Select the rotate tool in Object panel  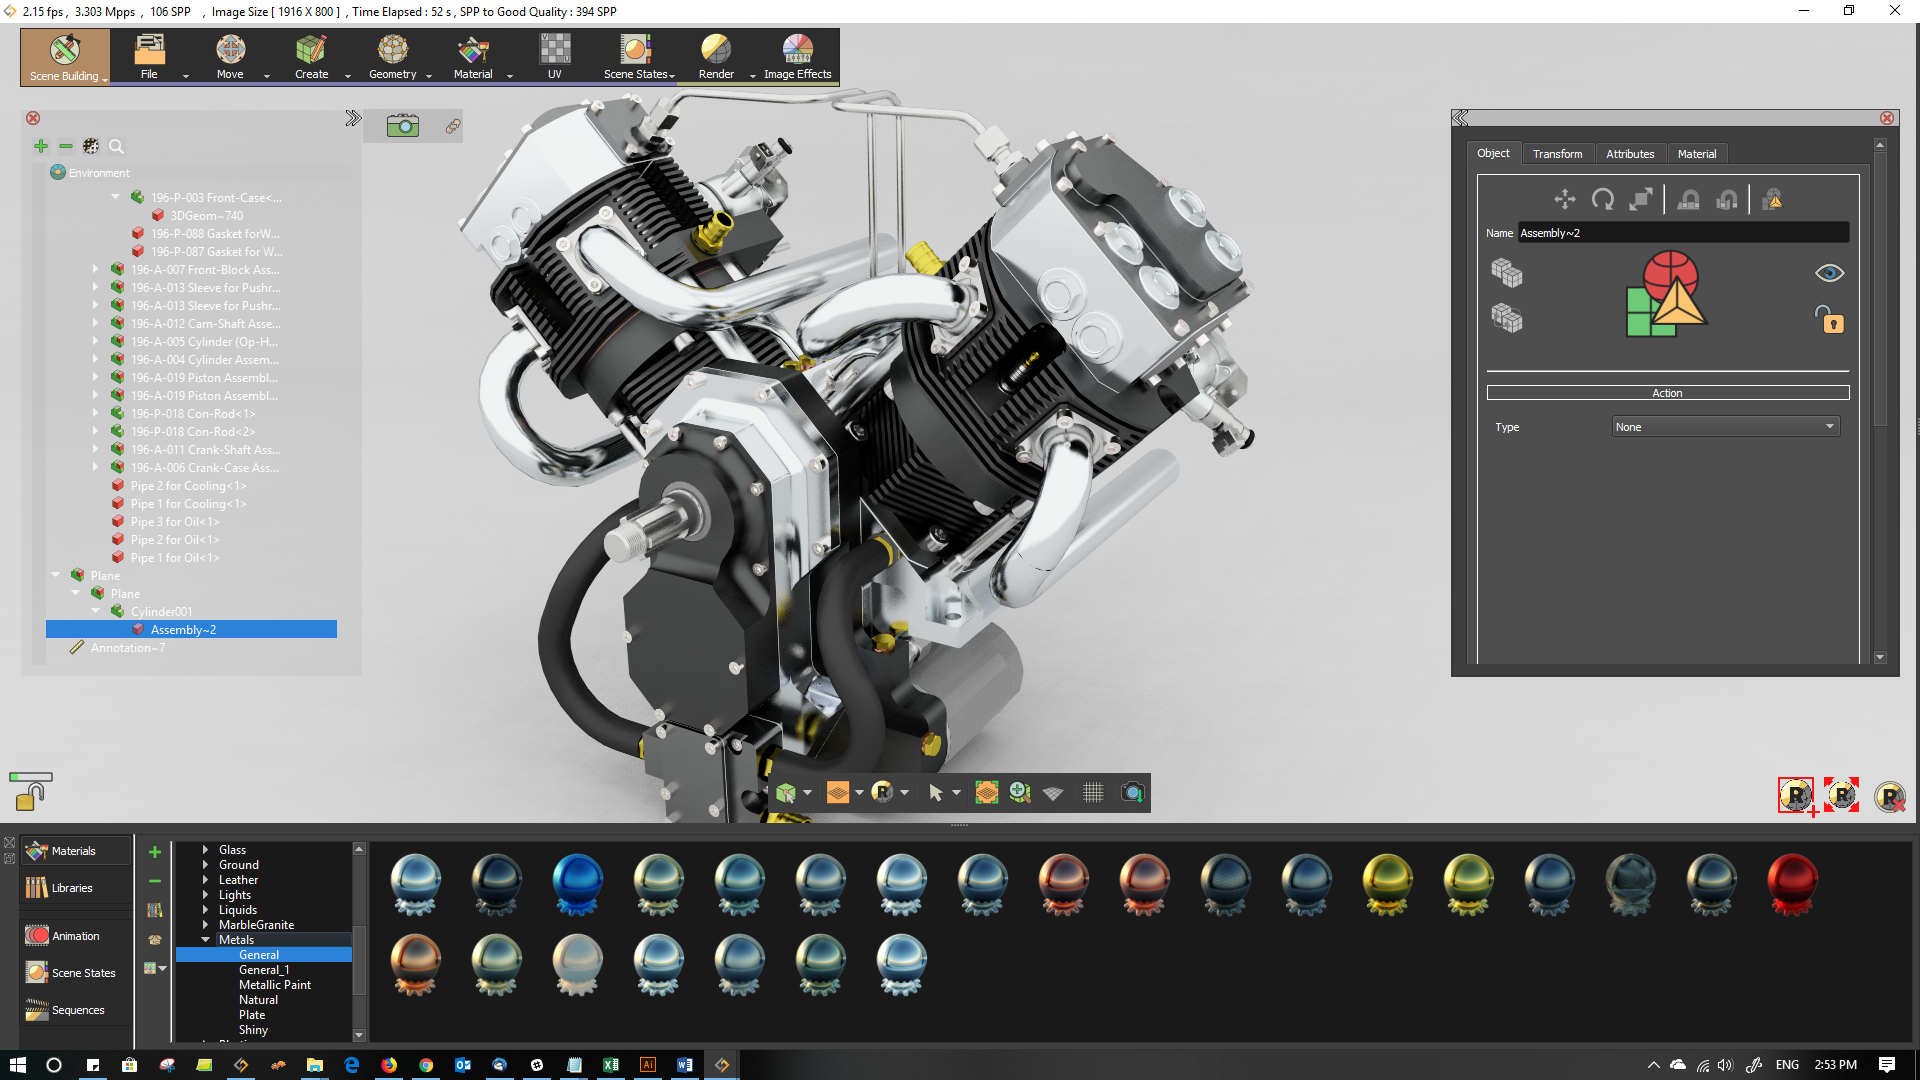coord(1603,200)
